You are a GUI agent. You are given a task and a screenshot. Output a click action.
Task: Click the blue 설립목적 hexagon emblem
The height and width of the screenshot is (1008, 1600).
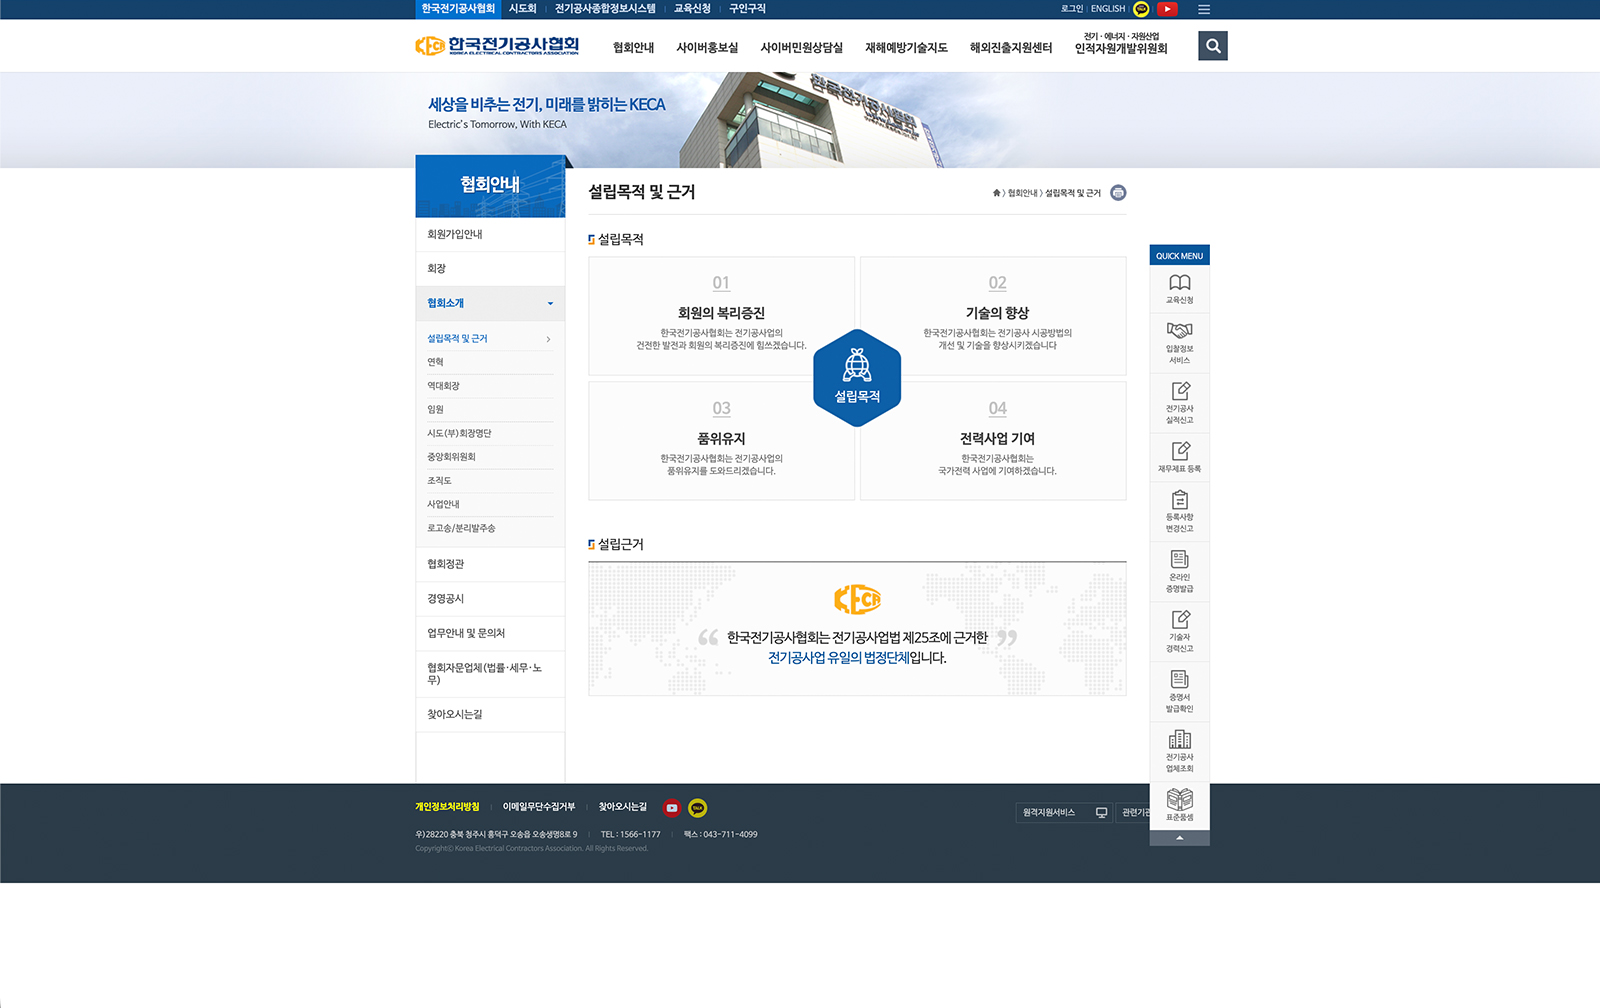coord(857,378)
